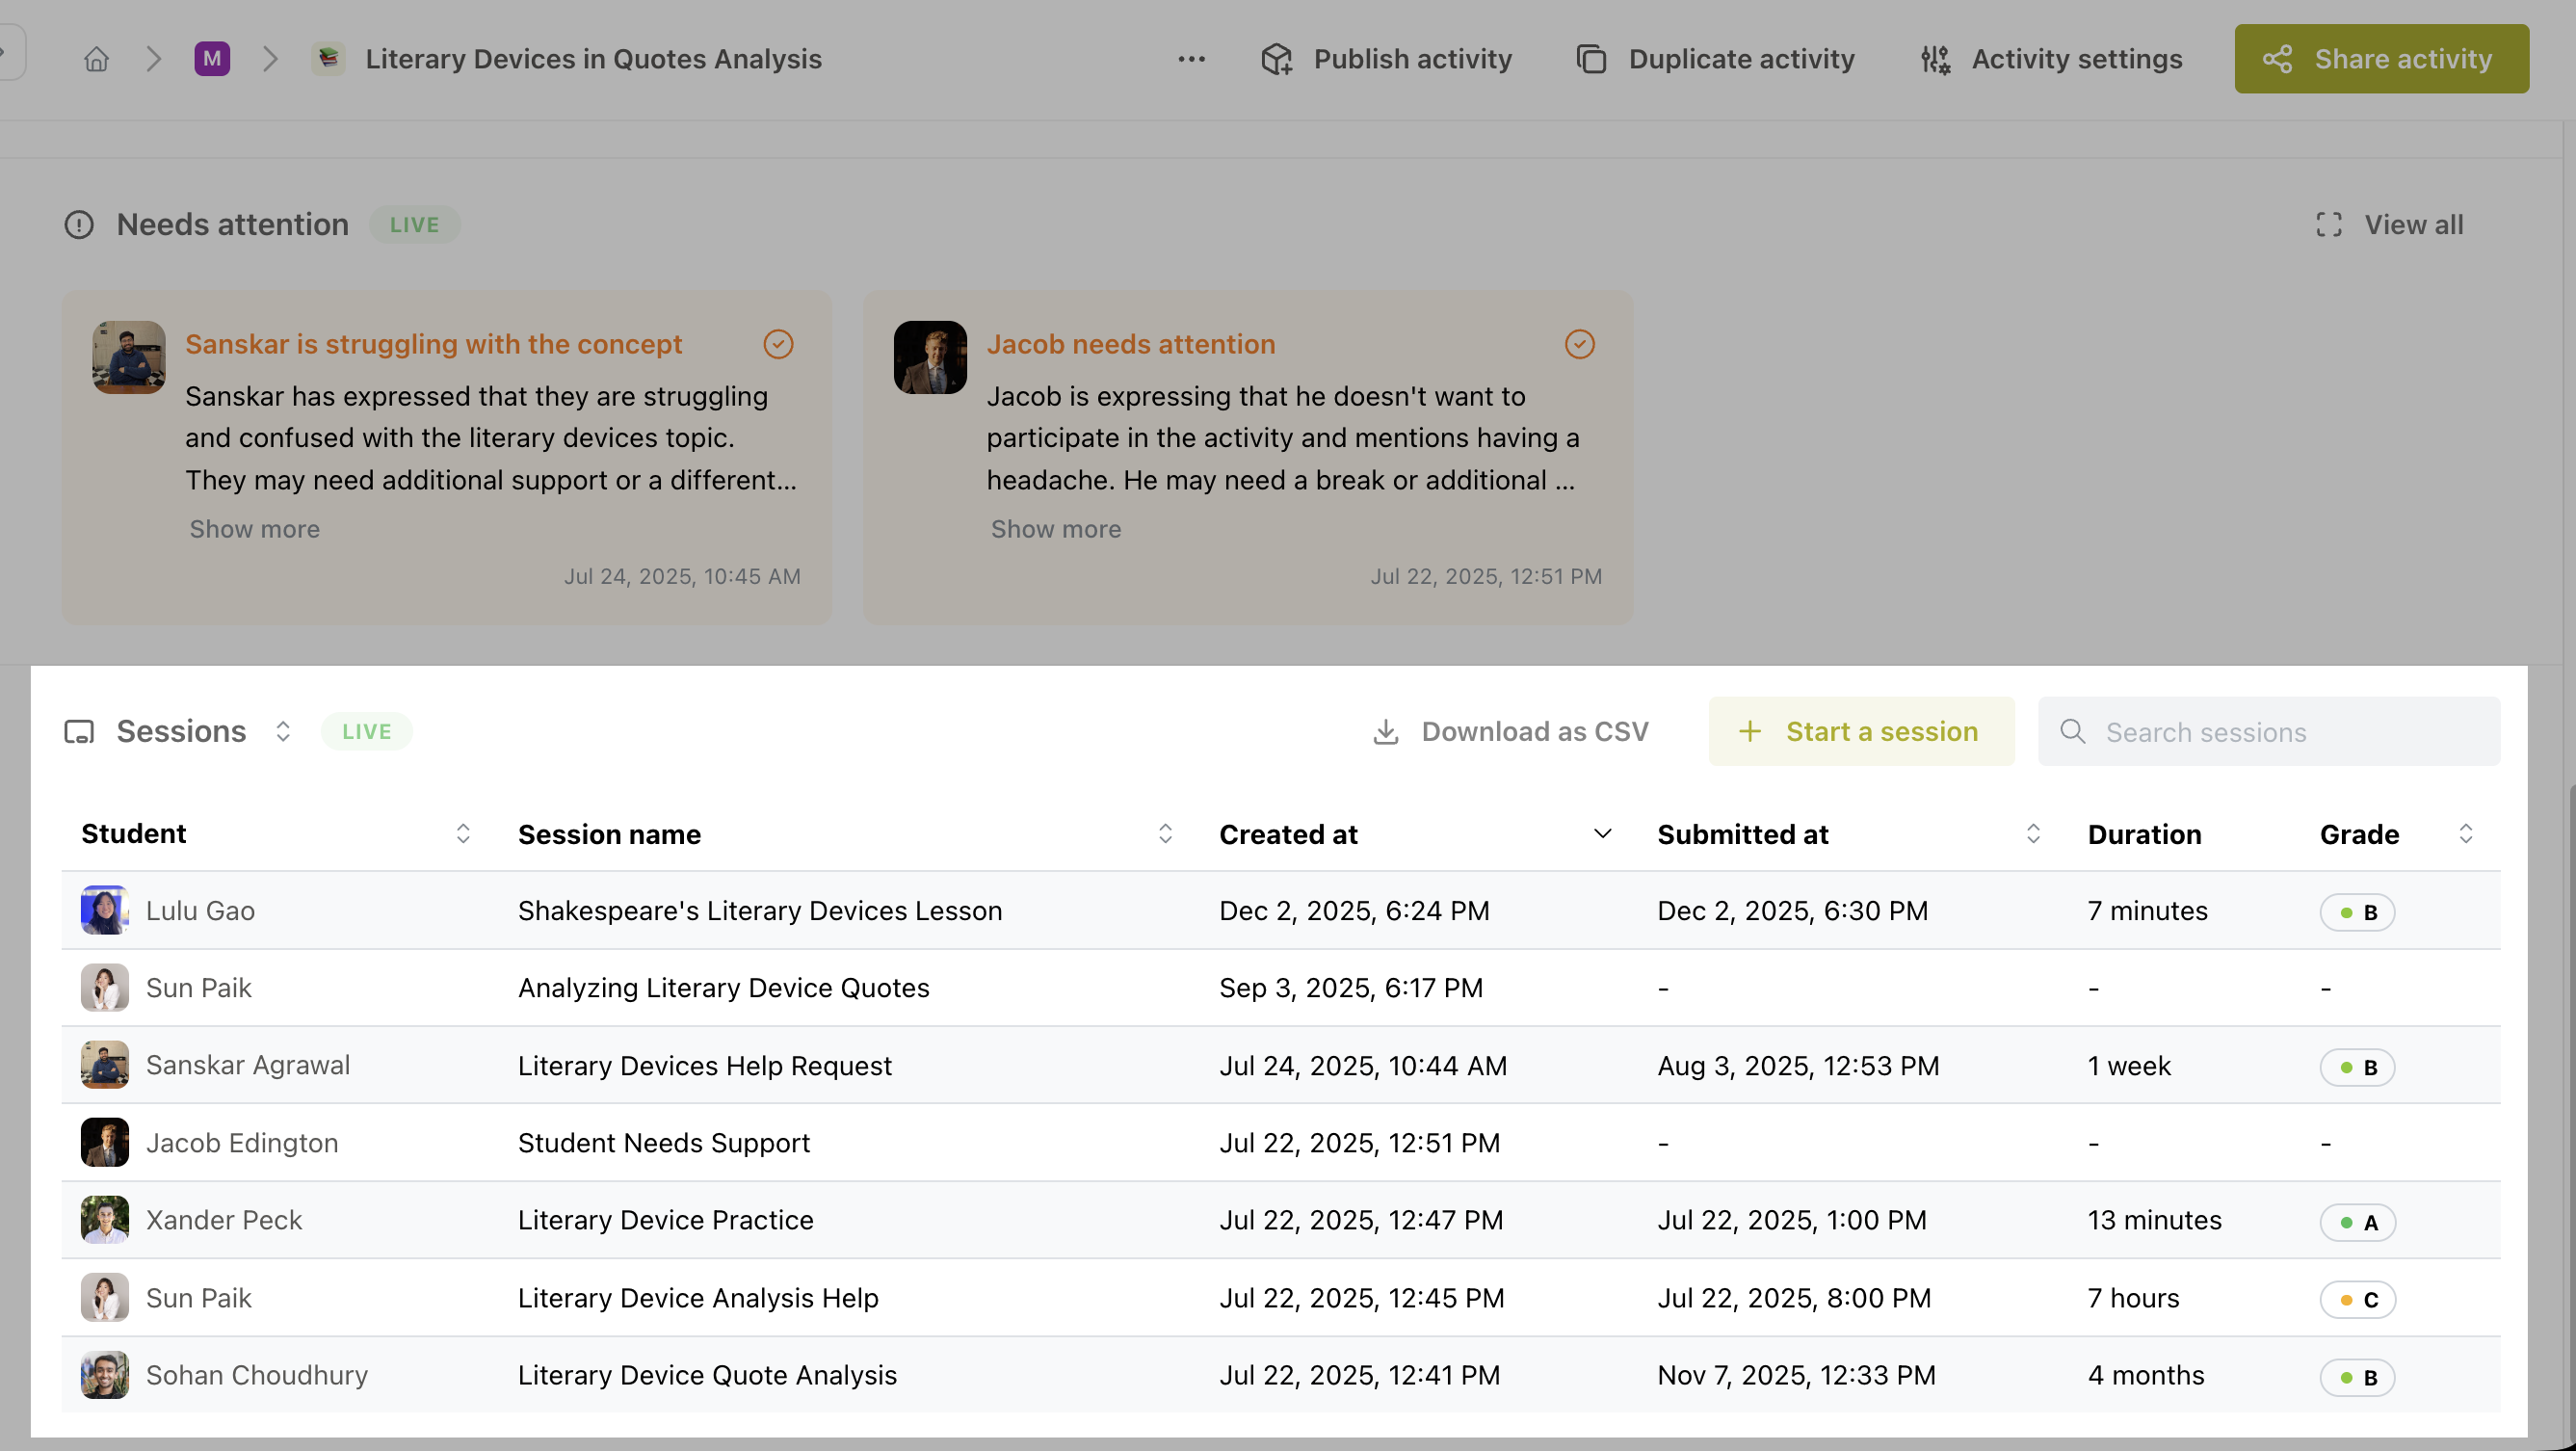Open Analyzing Literary Device Quotes session

point(723,988)
